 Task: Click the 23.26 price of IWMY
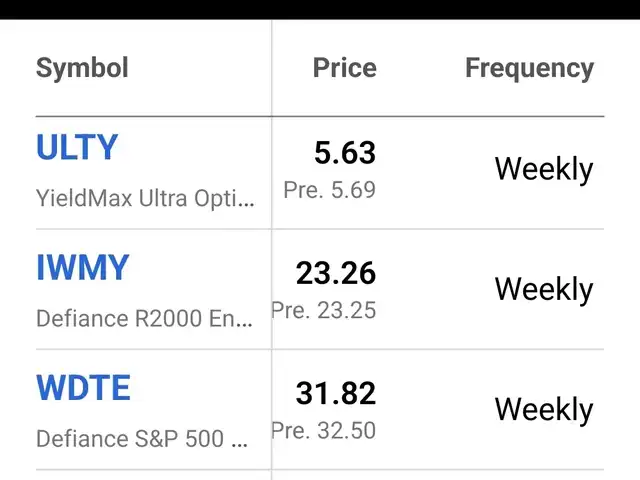335,273
